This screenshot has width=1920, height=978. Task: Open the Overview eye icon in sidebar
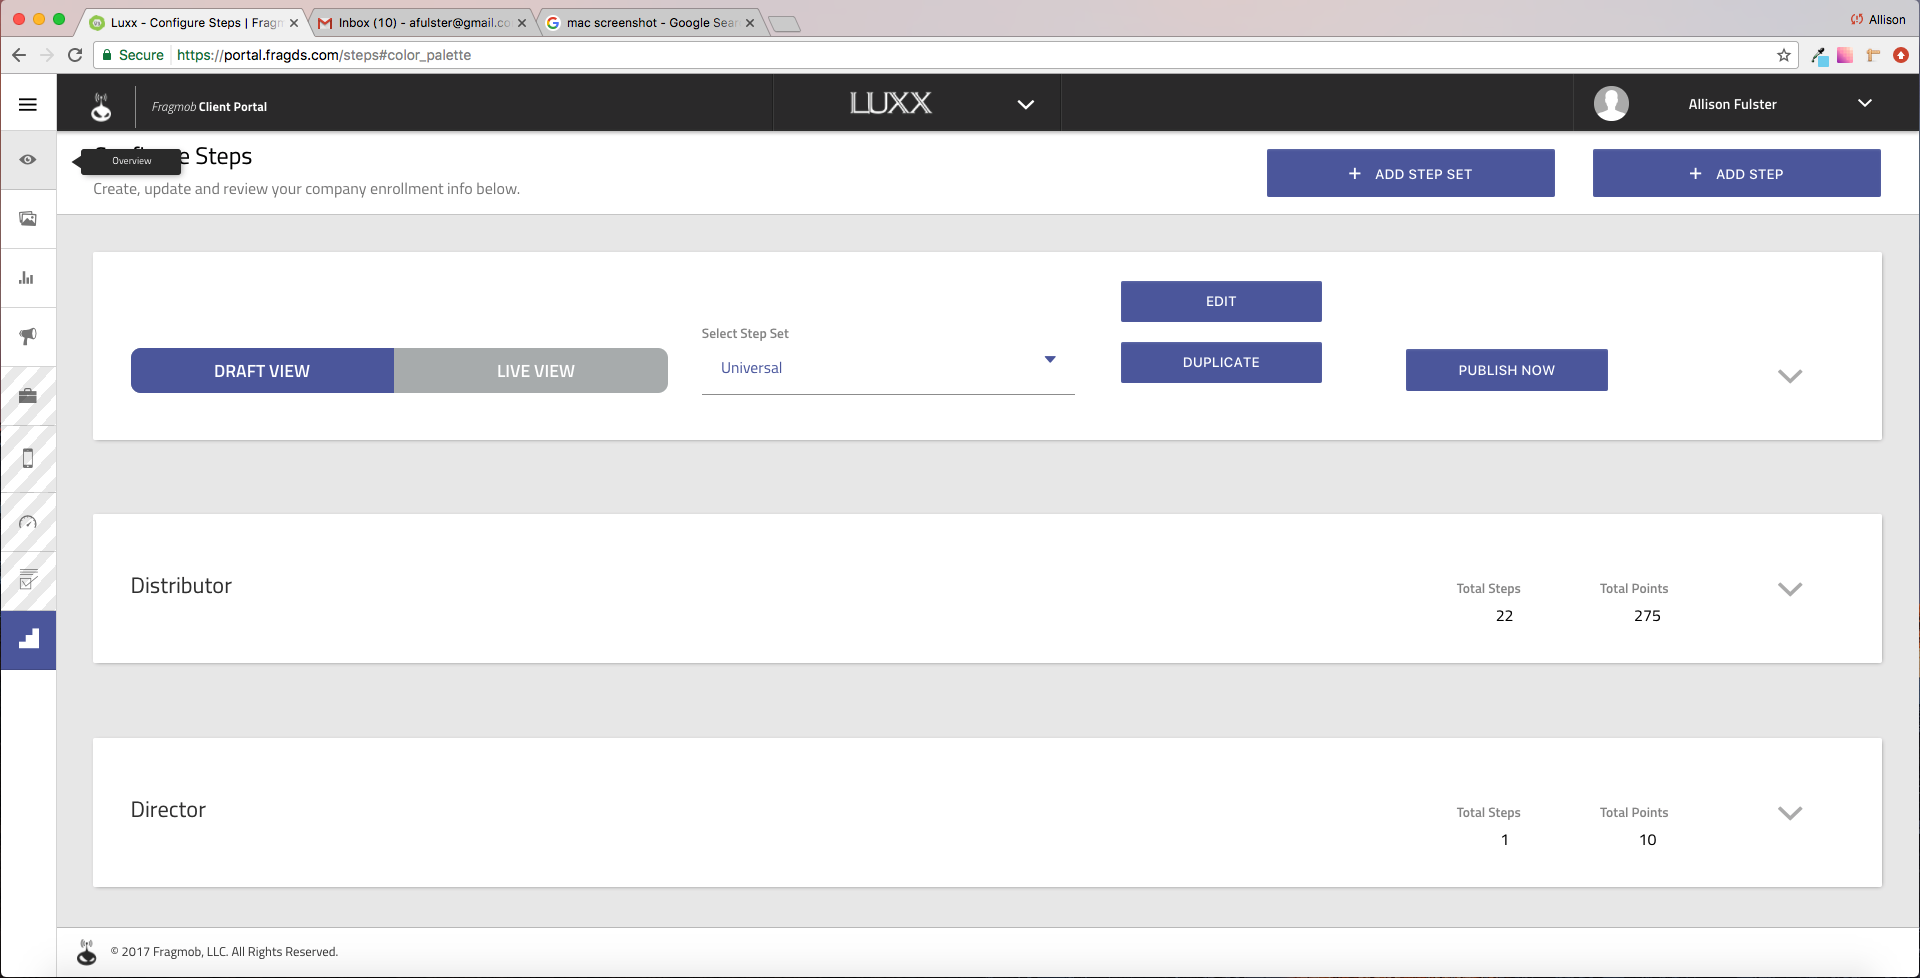pyautogui.click(x=28, y=160)
